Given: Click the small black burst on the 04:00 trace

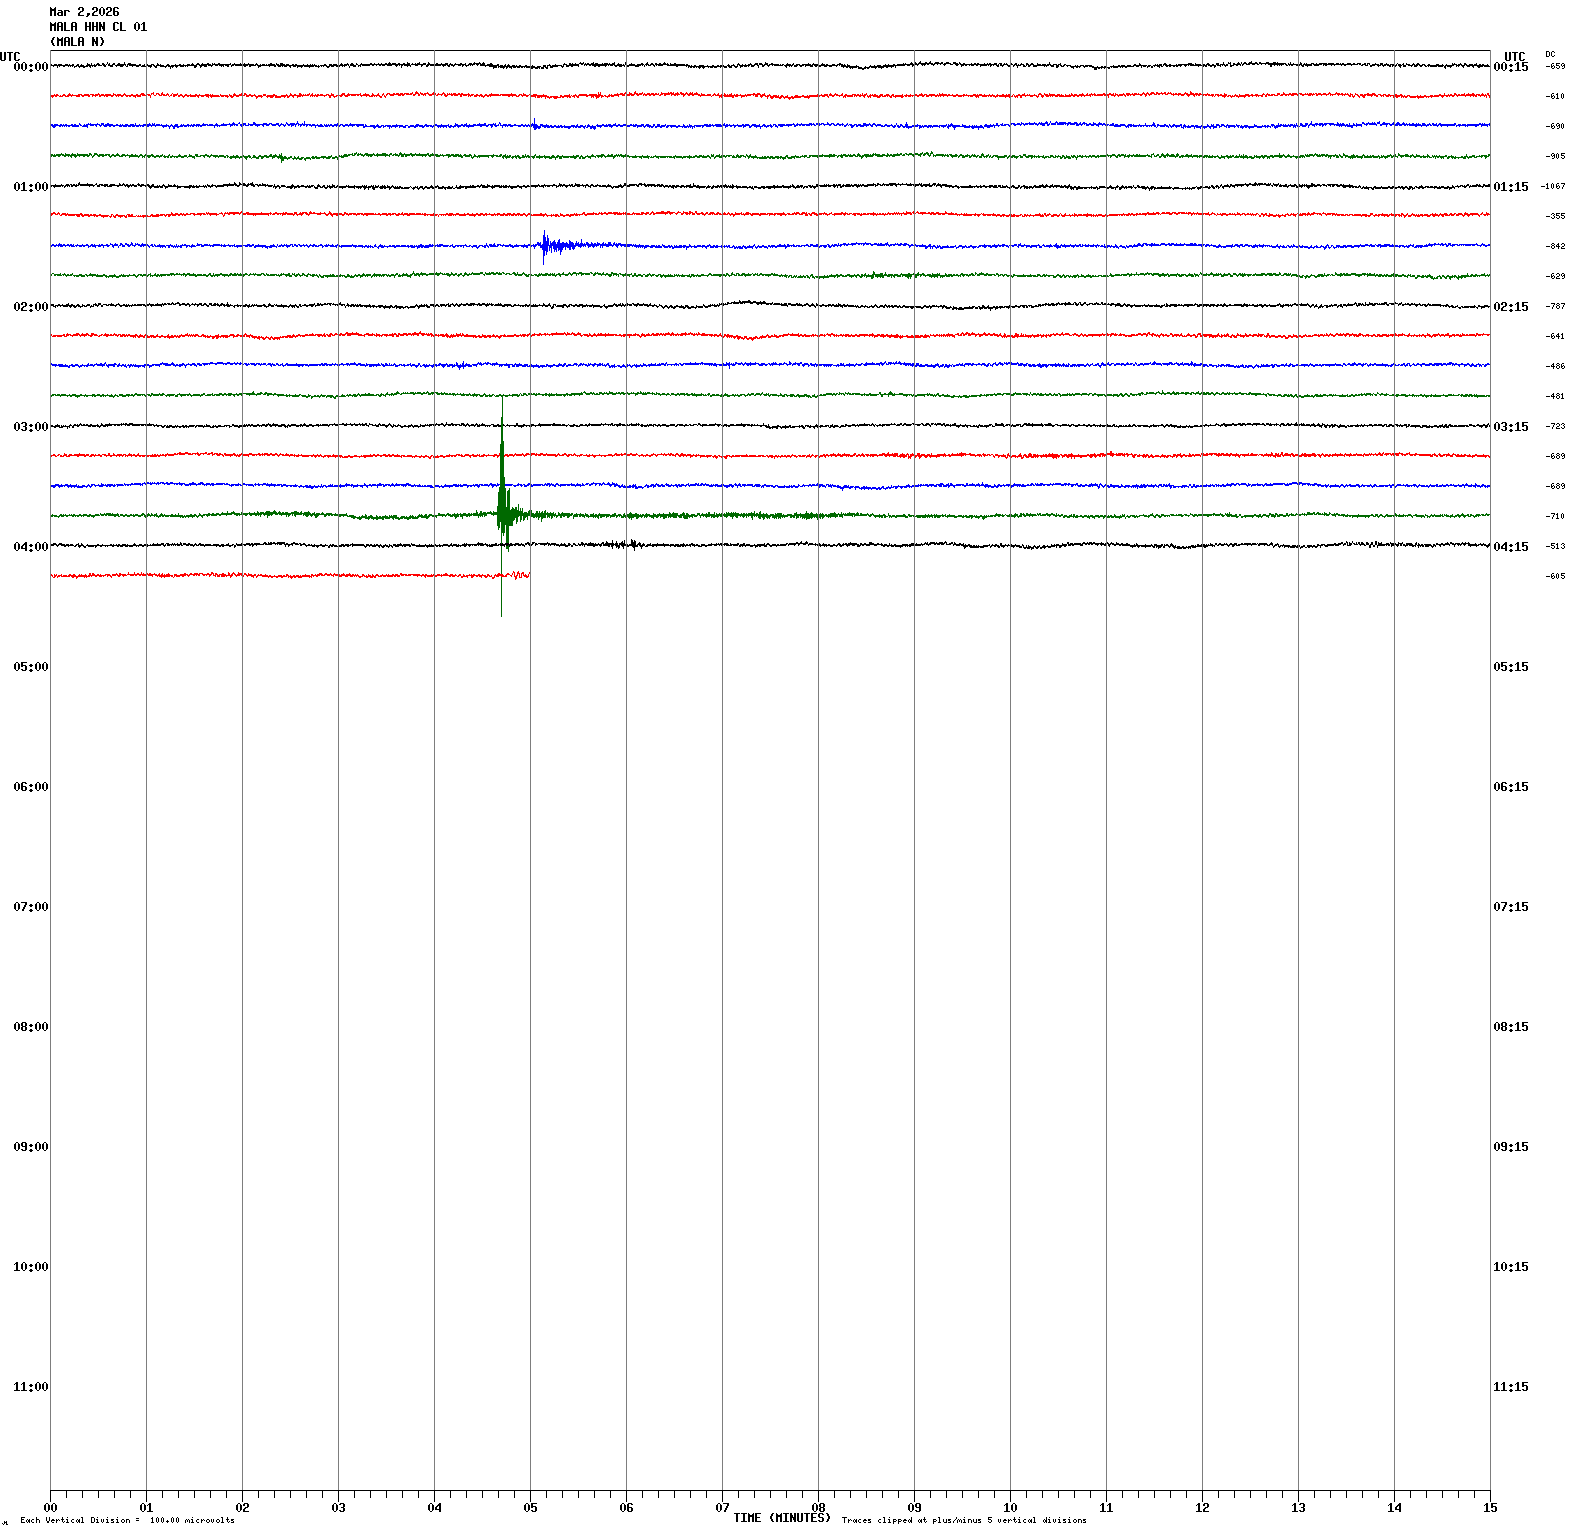Looking at the screenshot, I should [628, 544].
